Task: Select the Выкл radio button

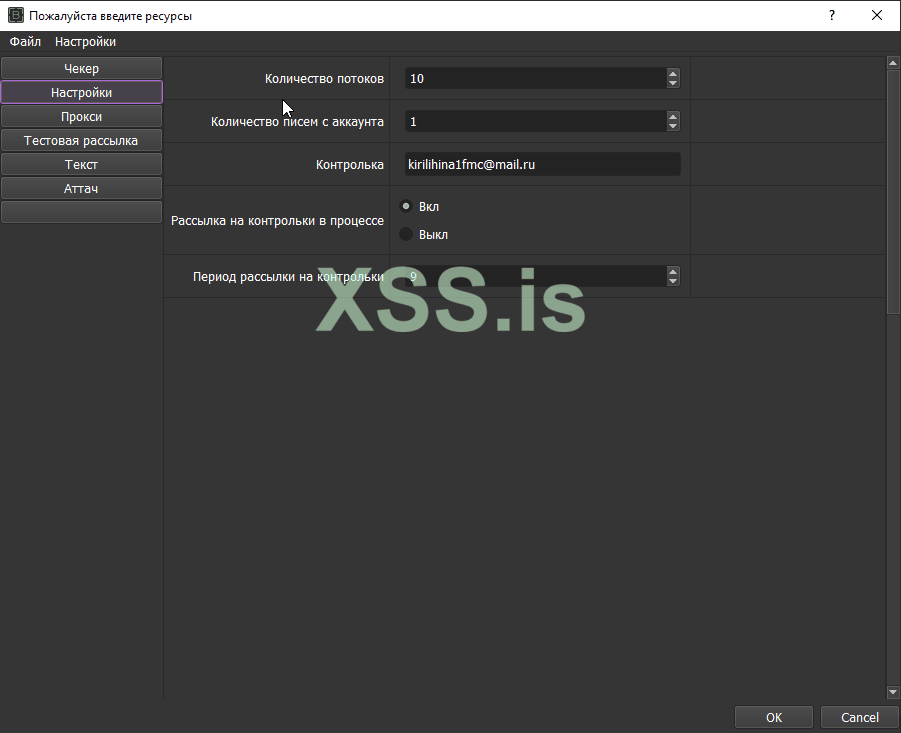Action: click(x=406, y=234)
